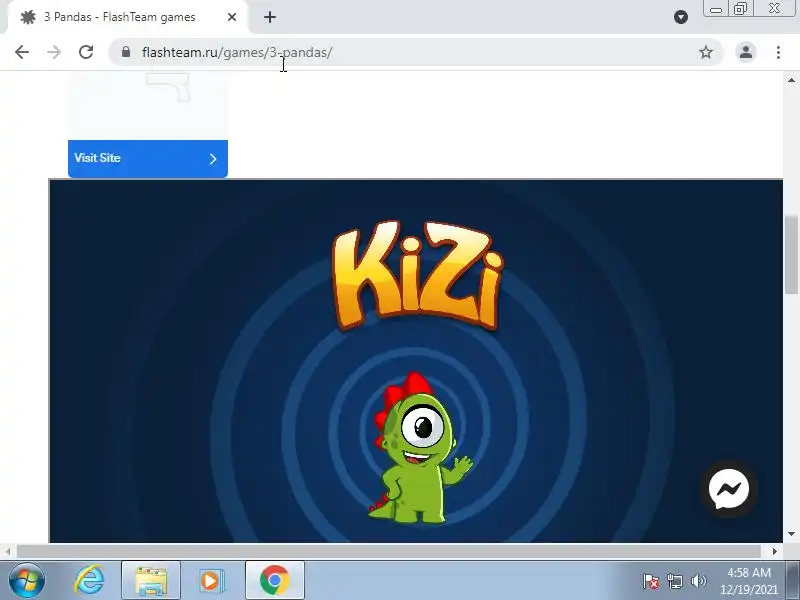Restore down the Chrome window
Screen dimensions: 800x600
[x=740, y=9]
